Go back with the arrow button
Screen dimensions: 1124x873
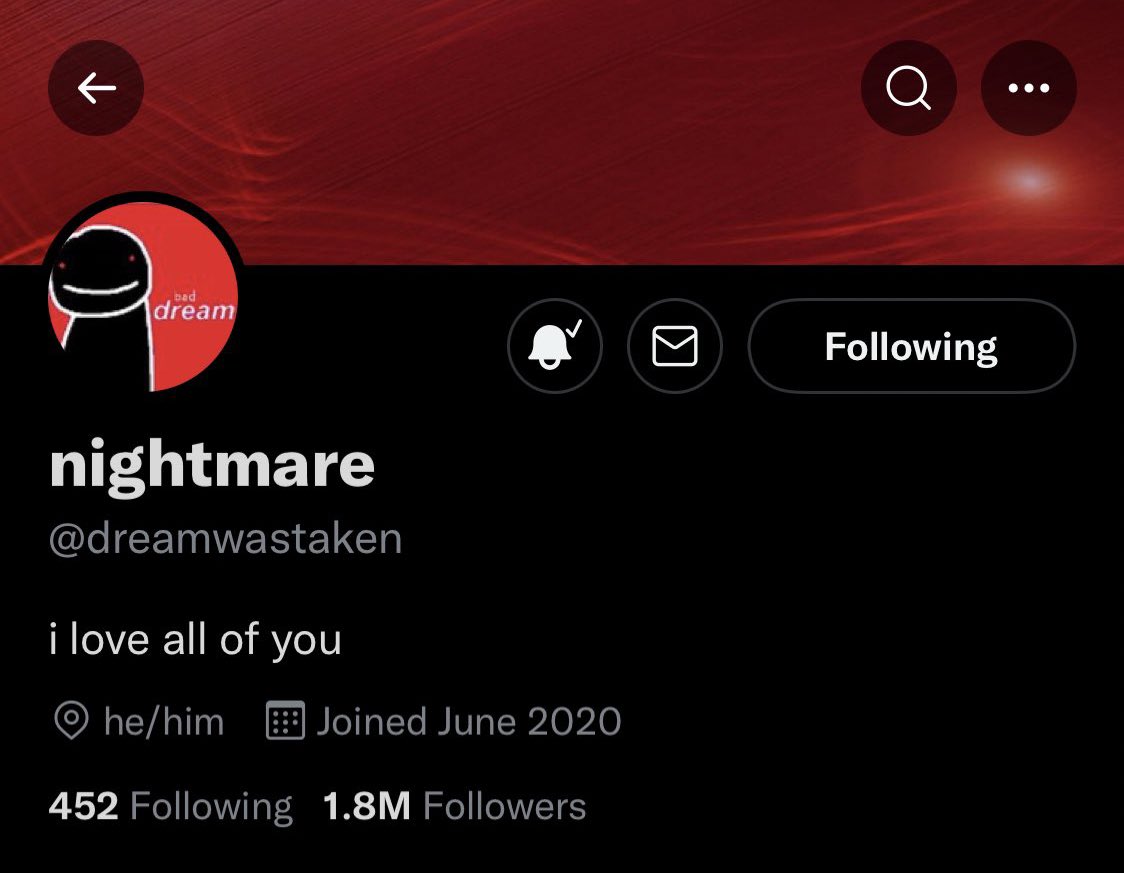click(x=96, y=88)
